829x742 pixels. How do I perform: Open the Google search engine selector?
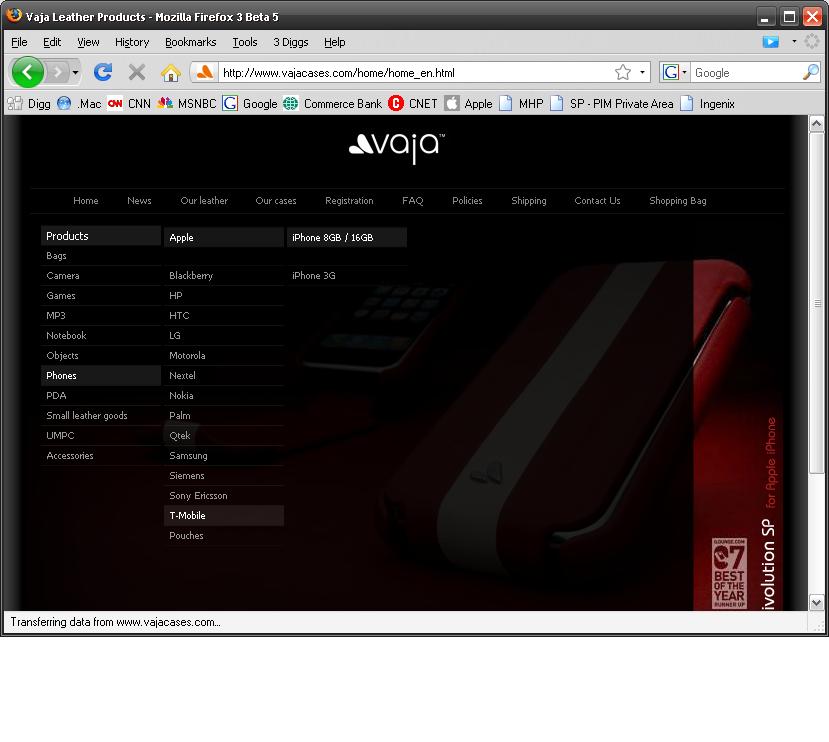(675, 72)
